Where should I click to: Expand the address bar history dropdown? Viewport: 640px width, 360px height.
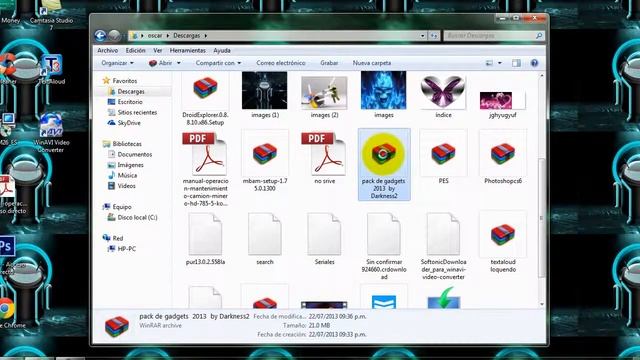pos(422,36)
